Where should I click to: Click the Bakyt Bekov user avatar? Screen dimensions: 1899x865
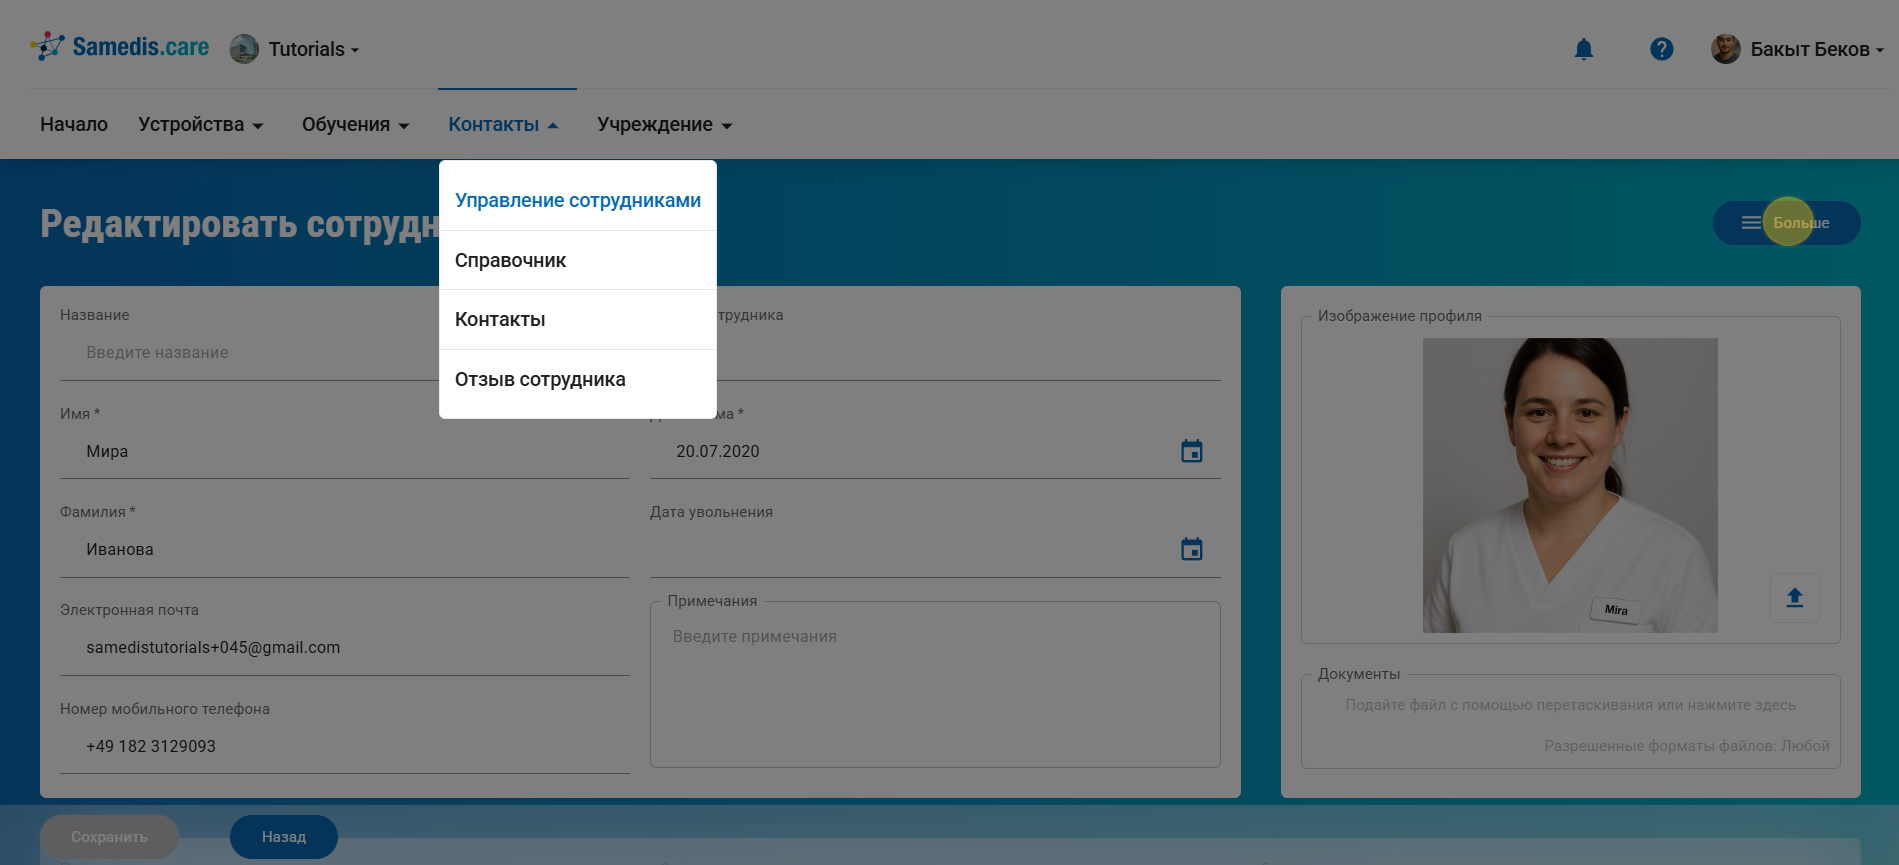(1725, 49)
